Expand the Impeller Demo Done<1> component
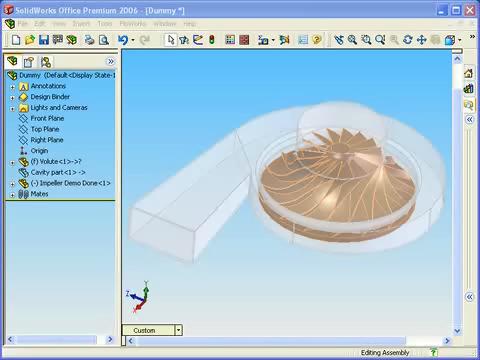480x360 pixels. [x=13, y=184]
